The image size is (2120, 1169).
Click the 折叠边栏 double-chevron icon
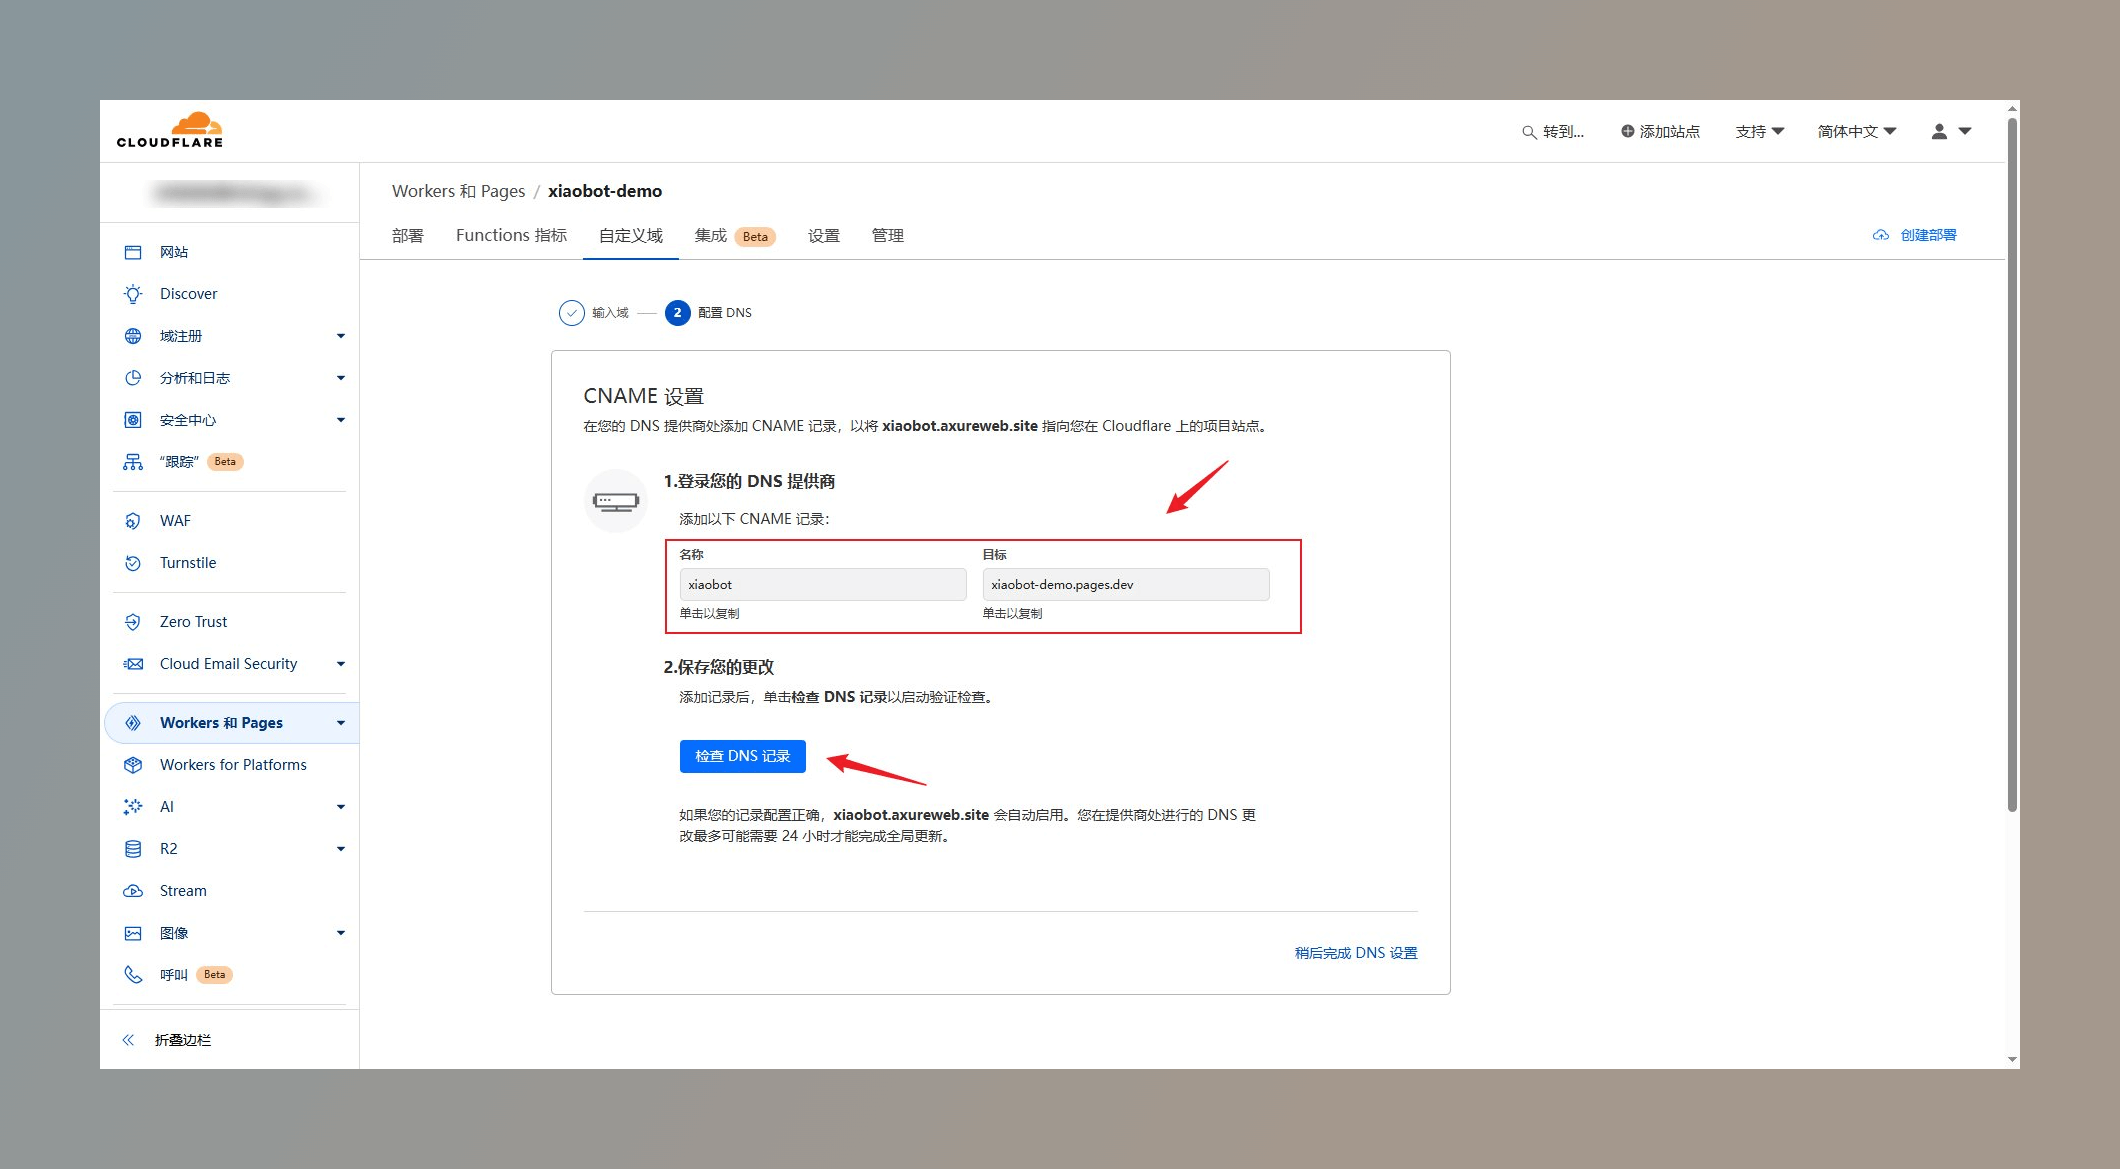point(128,1040)
